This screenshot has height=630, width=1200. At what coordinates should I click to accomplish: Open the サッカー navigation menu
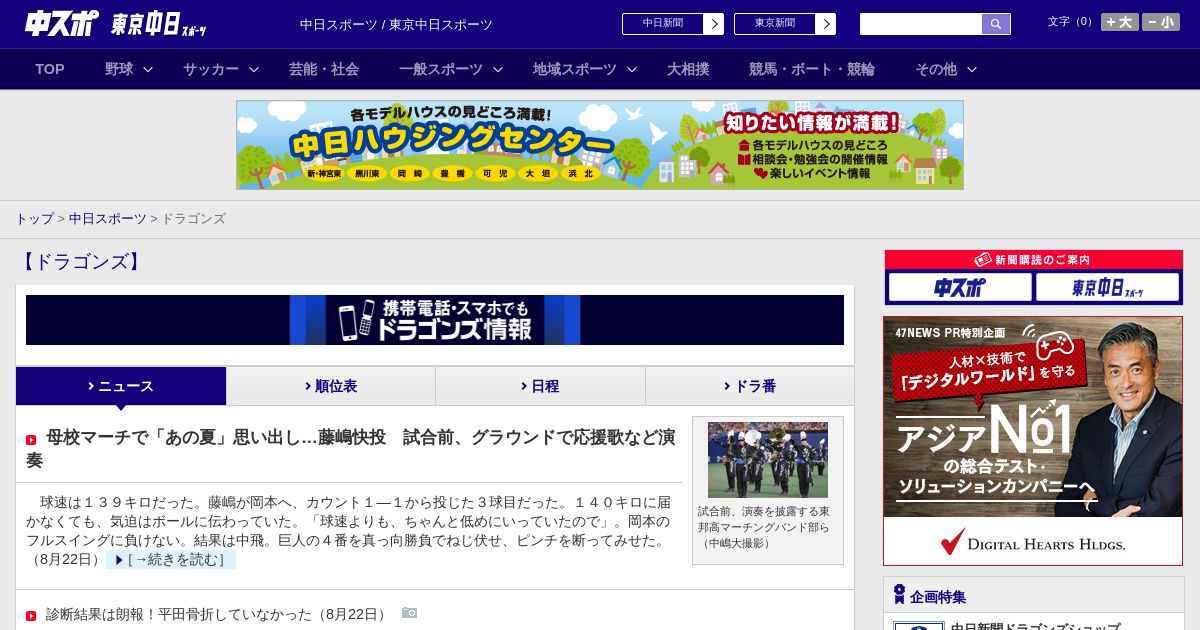211,69
